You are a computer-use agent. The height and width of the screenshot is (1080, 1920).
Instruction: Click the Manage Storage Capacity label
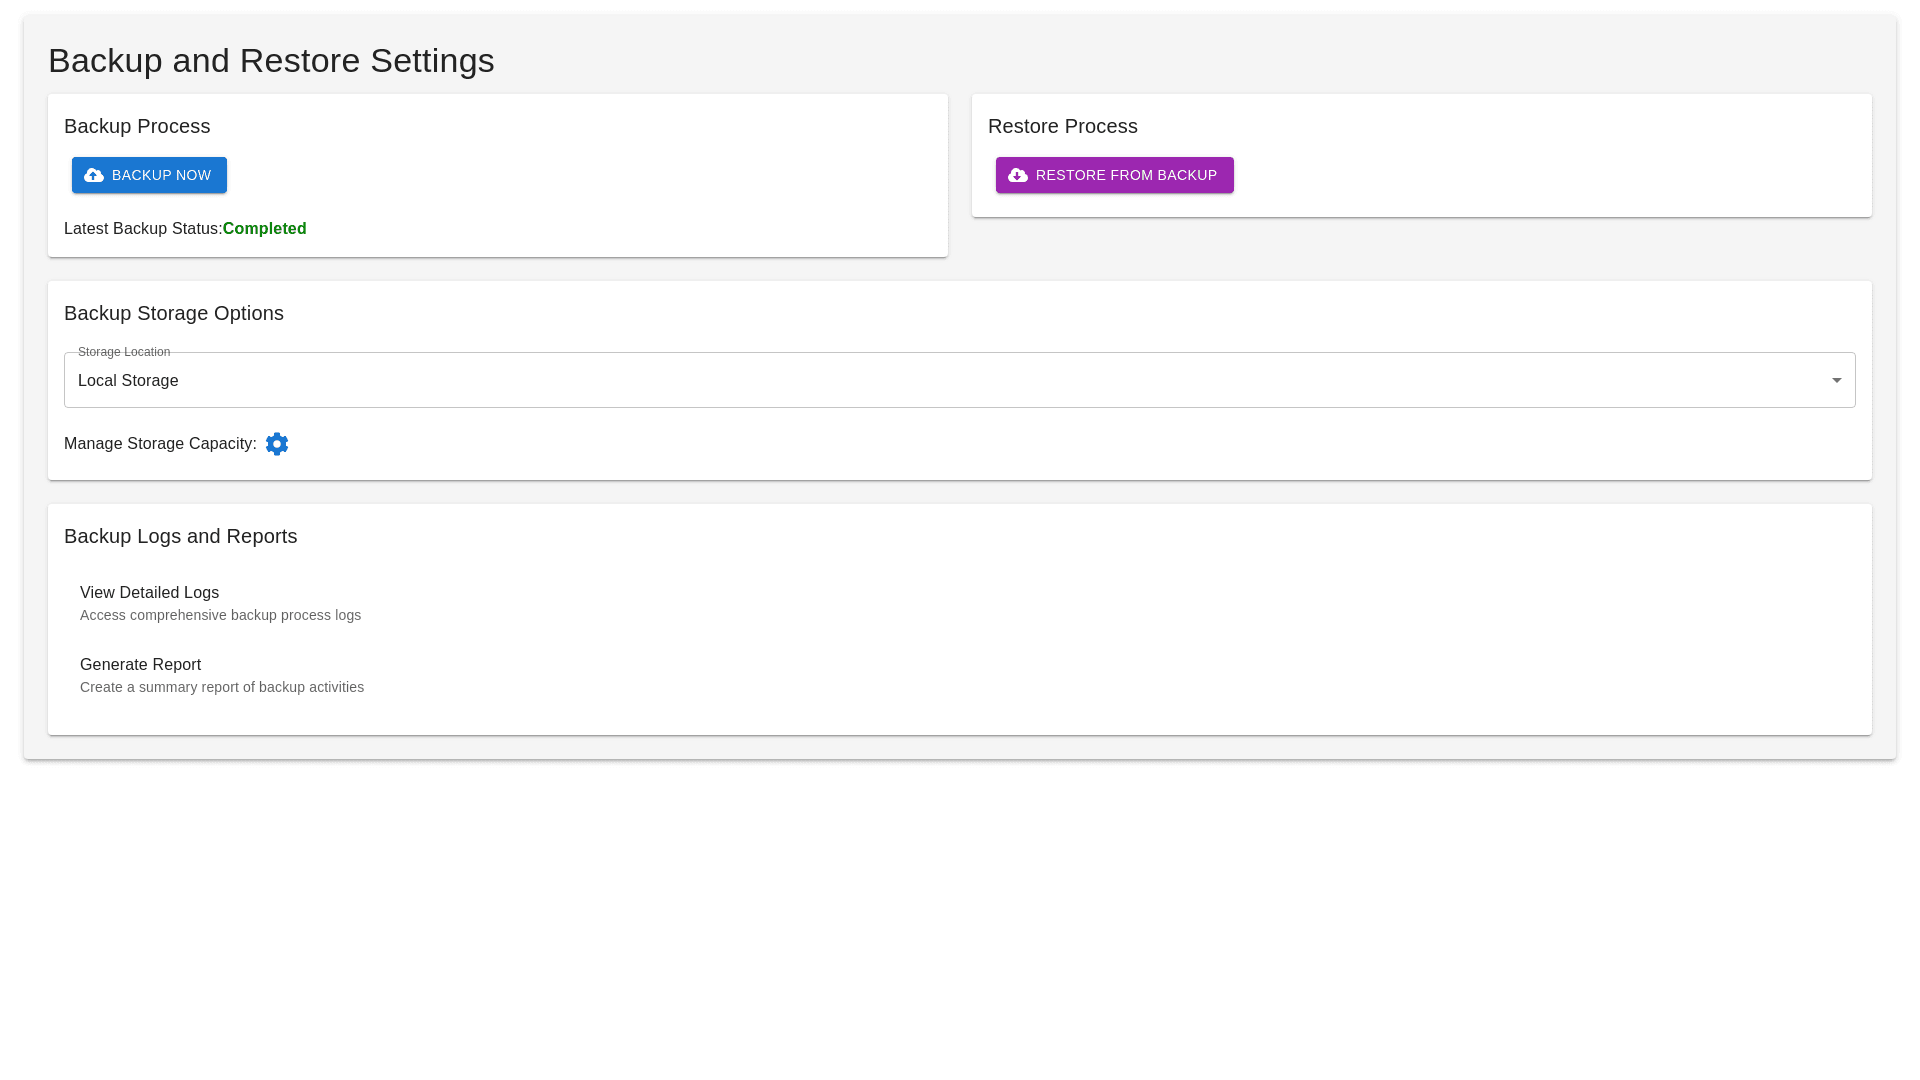[160, 444]
